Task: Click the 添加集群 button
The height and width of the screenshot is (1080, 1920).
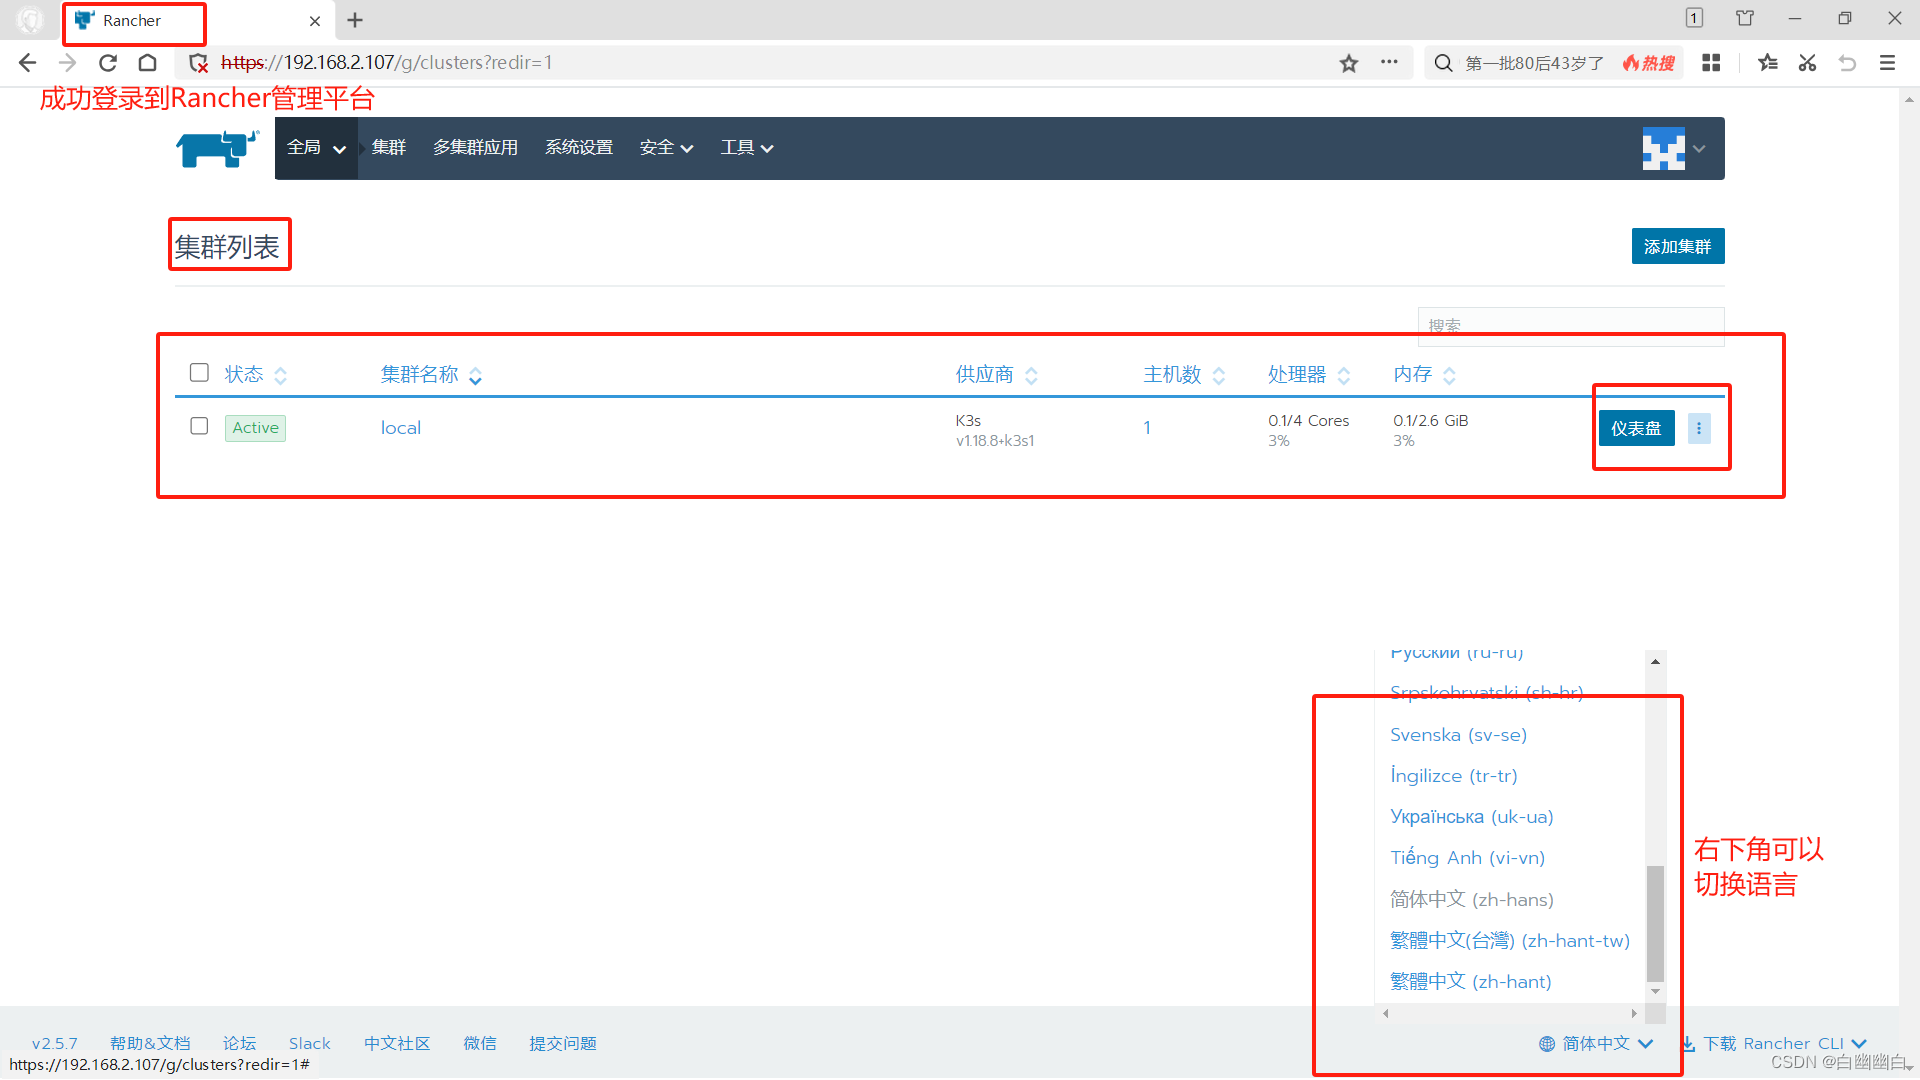Action: (1677, 247)
